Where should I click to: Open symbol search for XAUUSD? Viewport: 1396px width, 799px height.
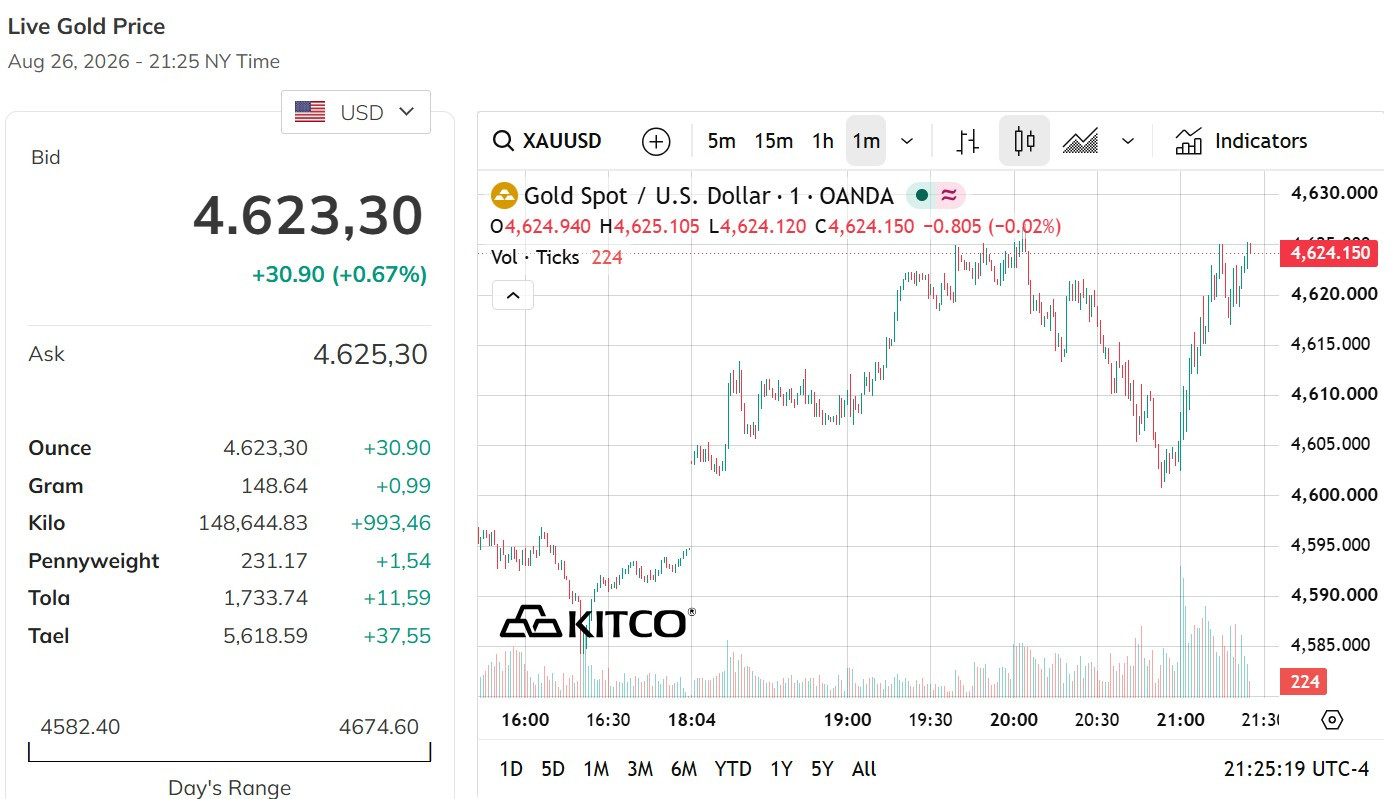(x=548, y=141)
